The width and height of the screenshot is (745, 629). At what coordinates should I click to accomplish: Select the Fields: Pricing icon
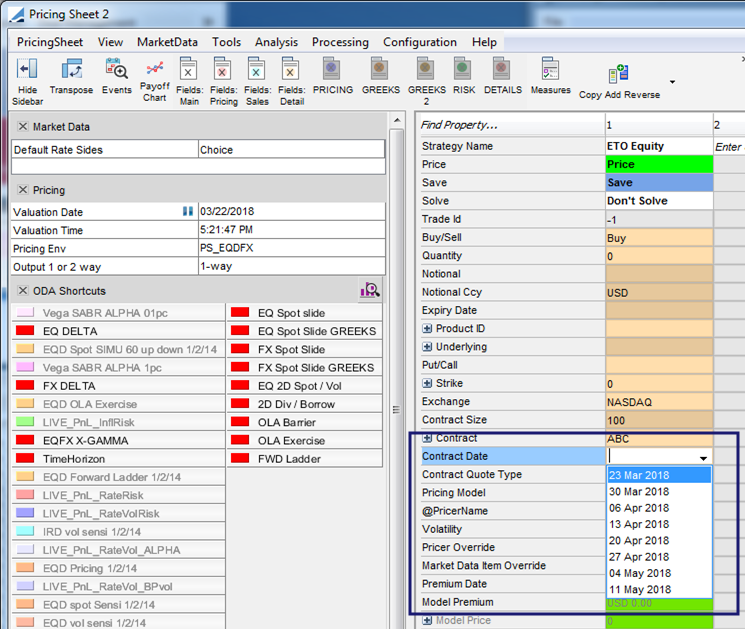coord(222,69)
